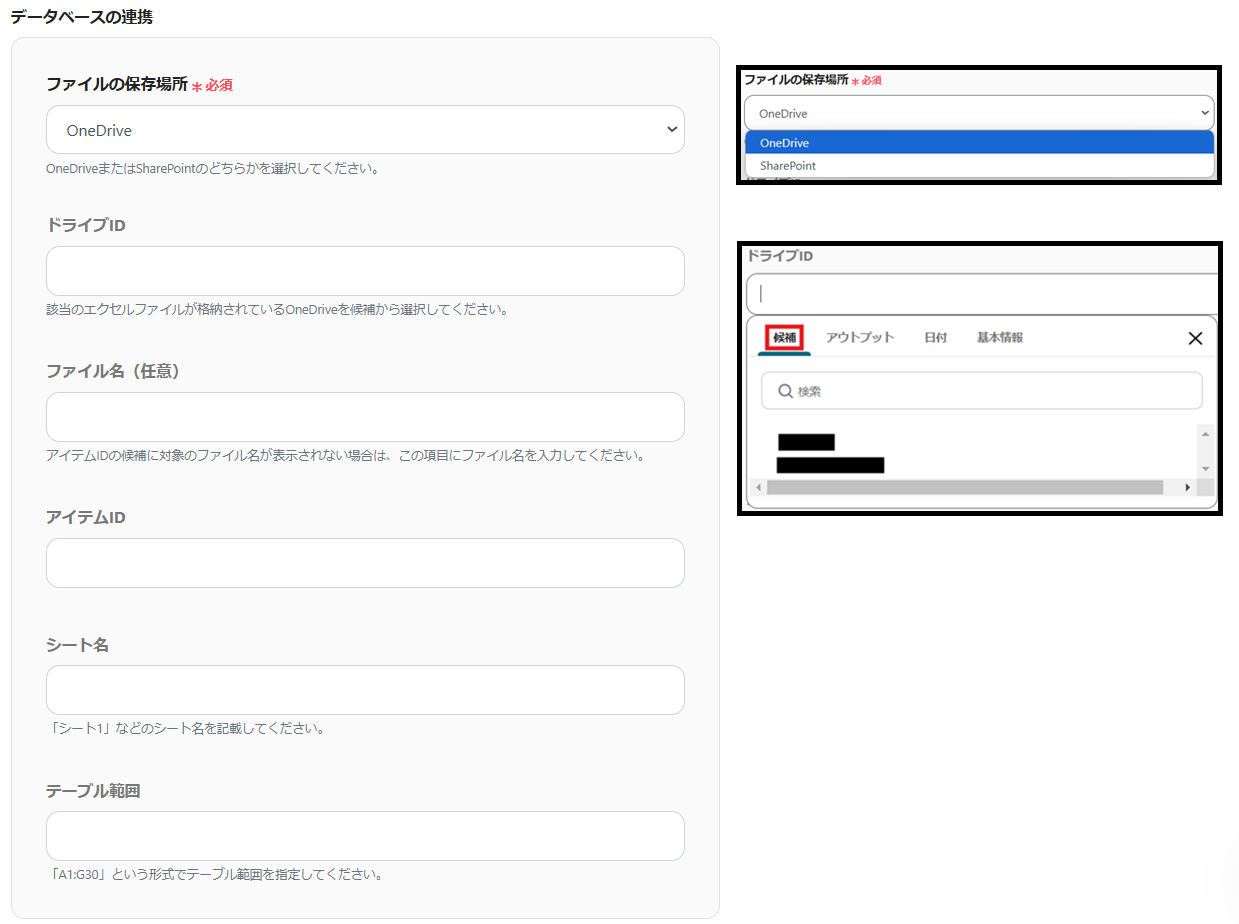Open the 日付 tab
Screen dimensions: 1239x924
[935, 338]
